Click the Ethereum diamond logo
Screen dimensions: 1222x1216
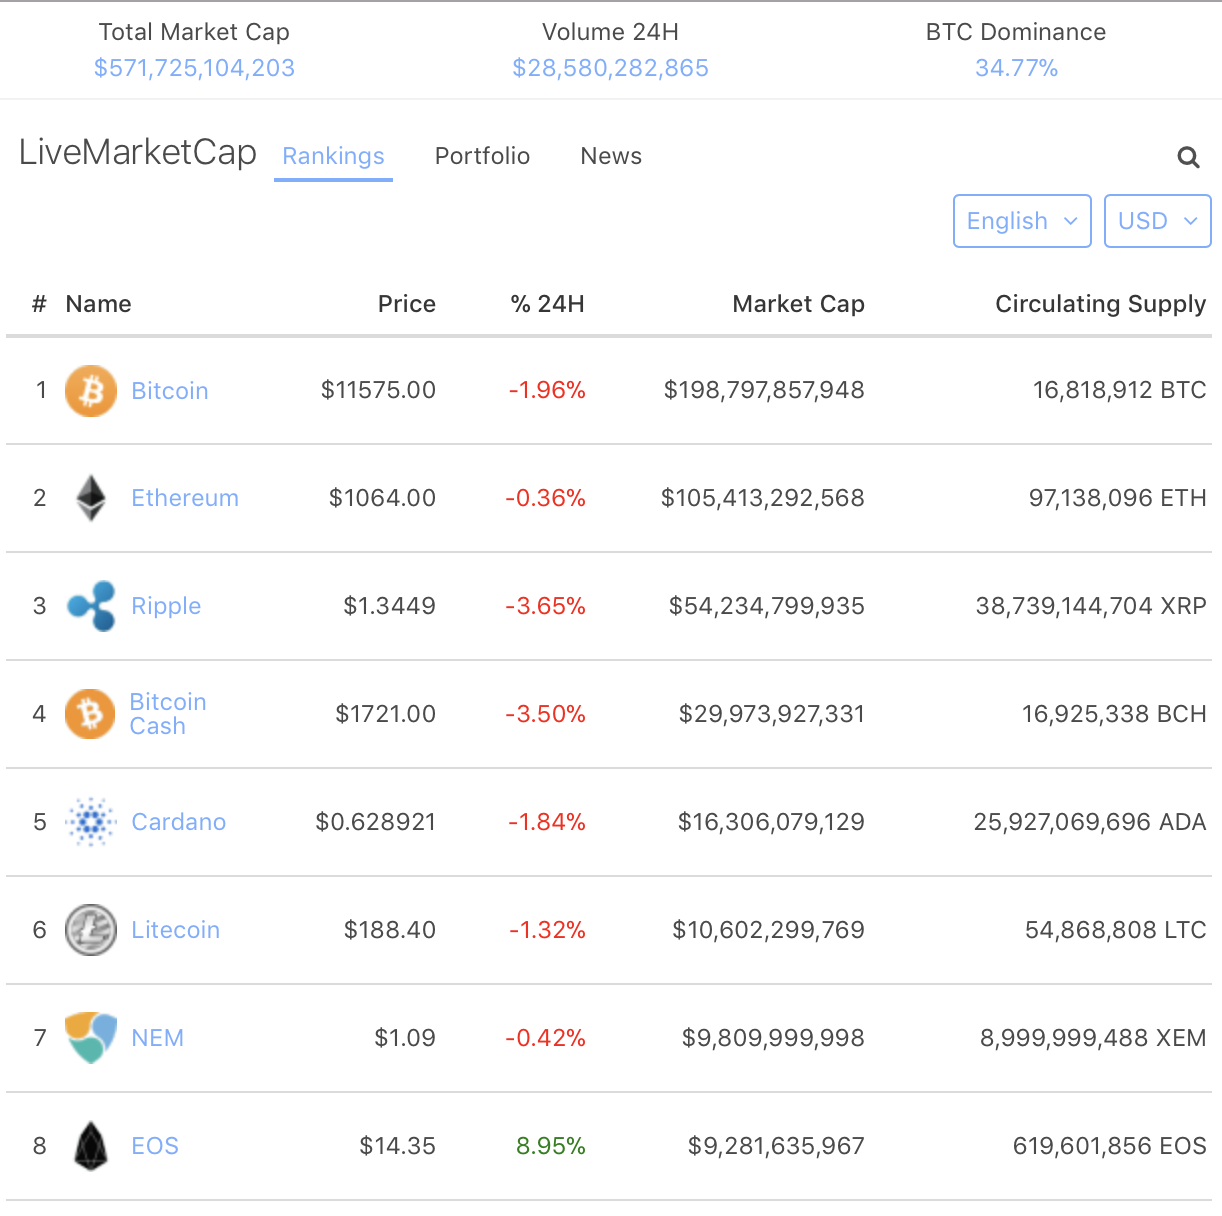[x=91, y=498]
